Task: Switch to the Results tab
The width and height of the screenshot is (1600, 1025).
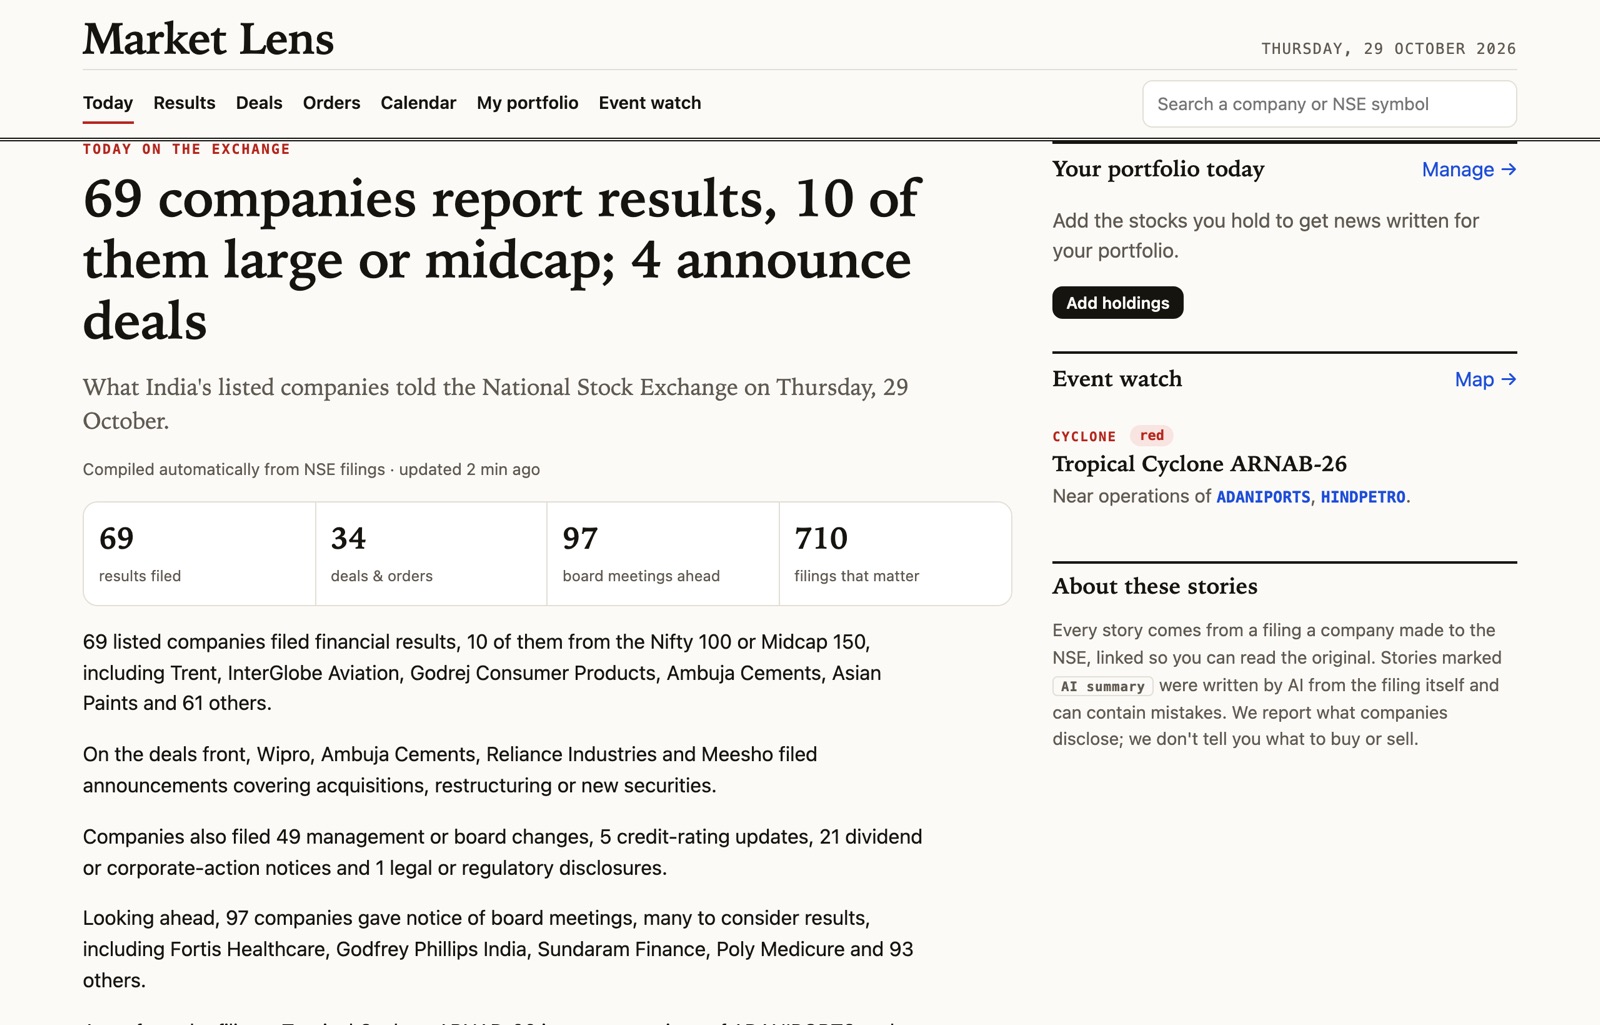Action: [184, 103]
